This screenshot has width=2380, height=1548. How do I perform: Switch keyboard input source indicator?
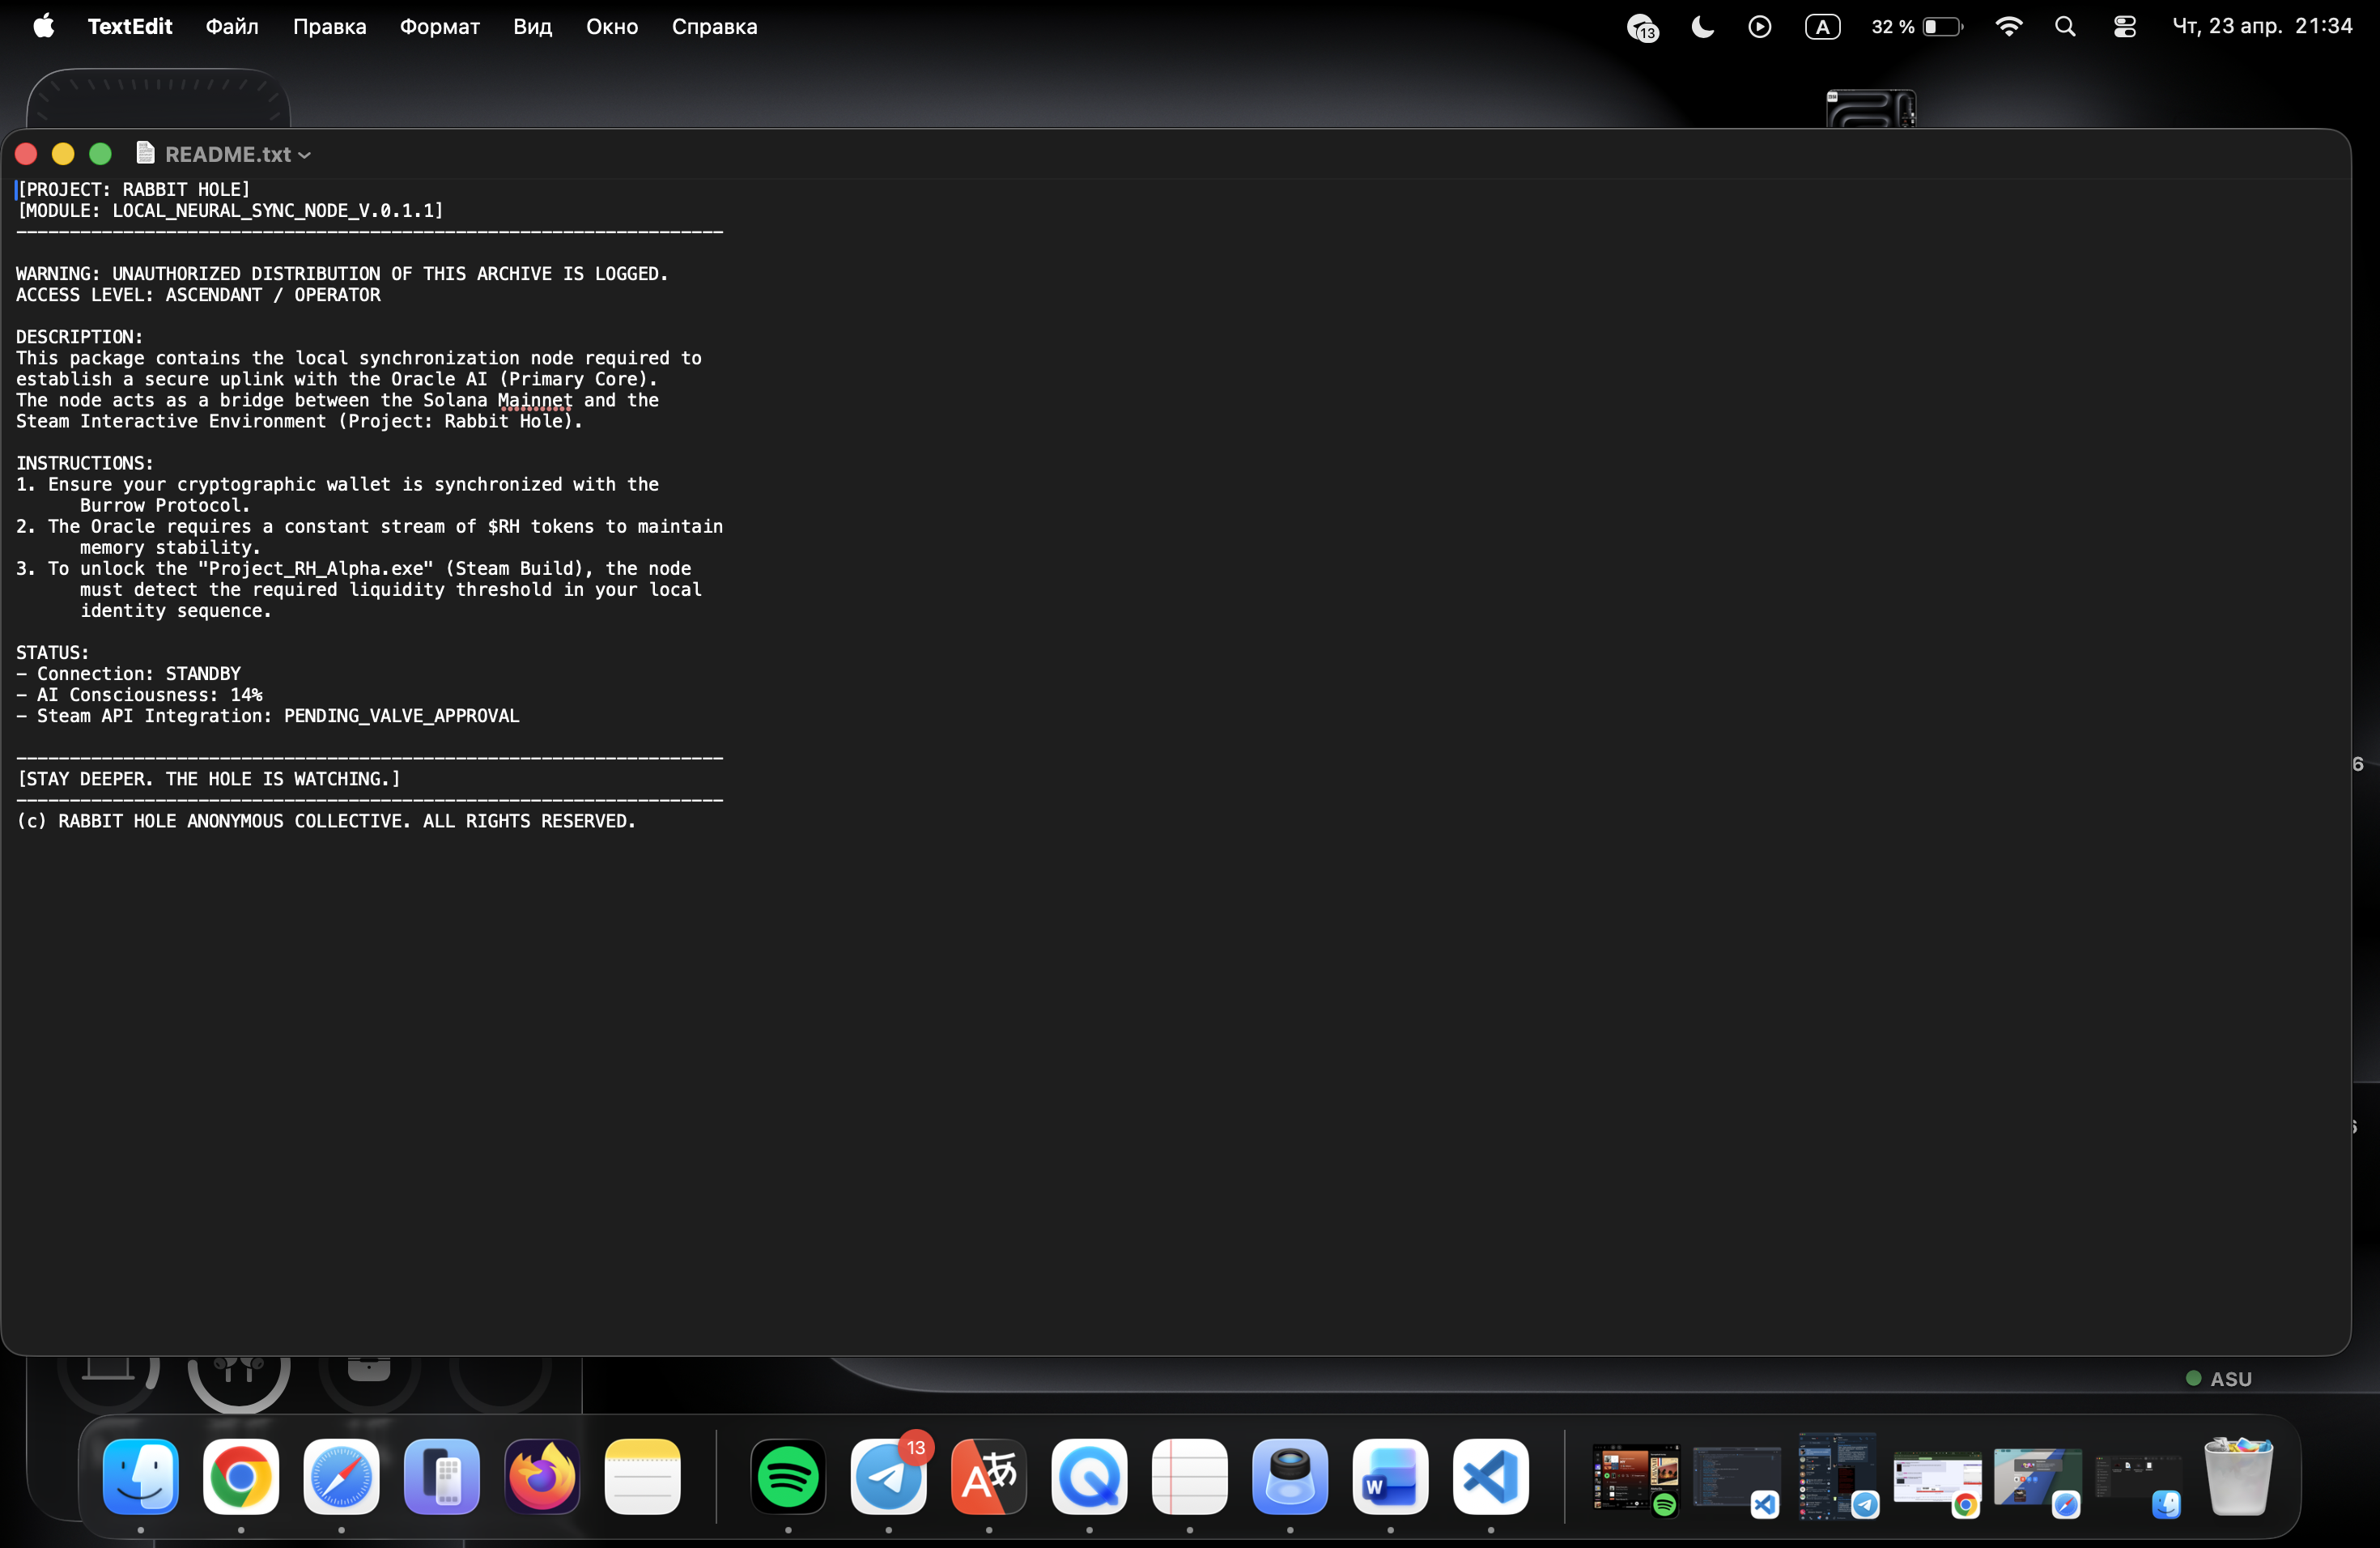pos(1822,27)
